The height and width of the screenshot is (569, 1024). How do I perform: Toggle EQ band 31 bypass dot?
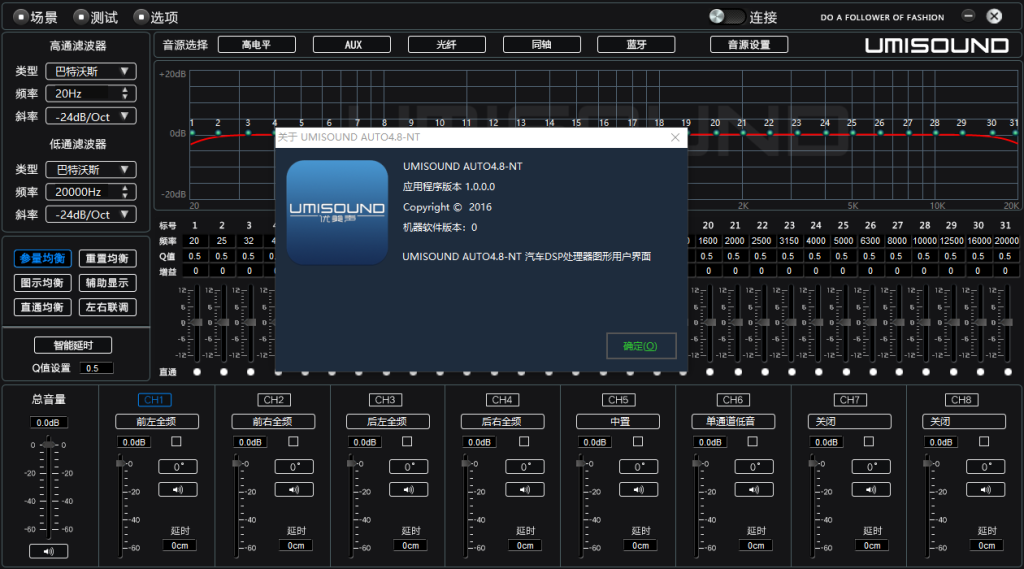click(x=1008, y=372)
